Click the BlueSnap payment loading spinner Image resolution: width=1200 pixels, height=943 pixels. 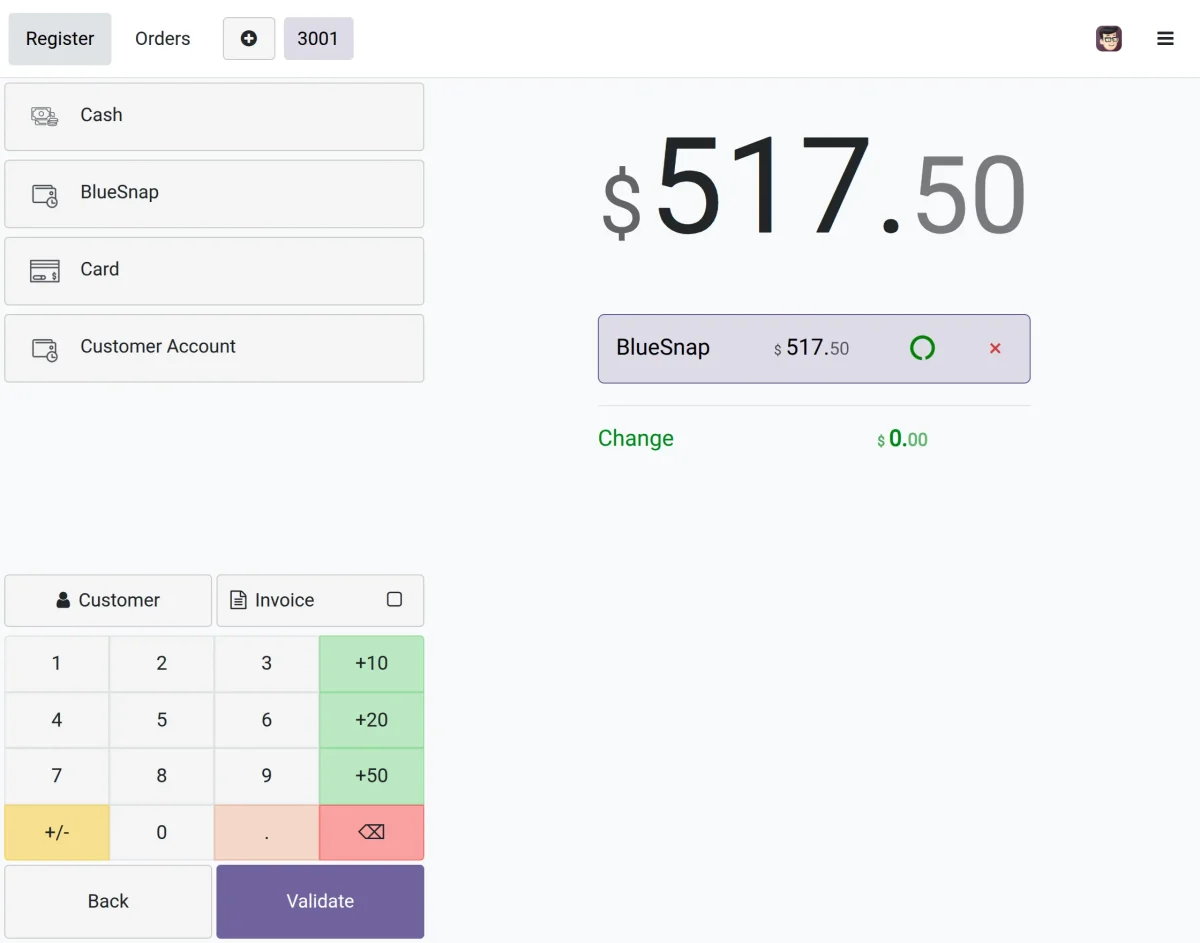(x=922, y=348)
